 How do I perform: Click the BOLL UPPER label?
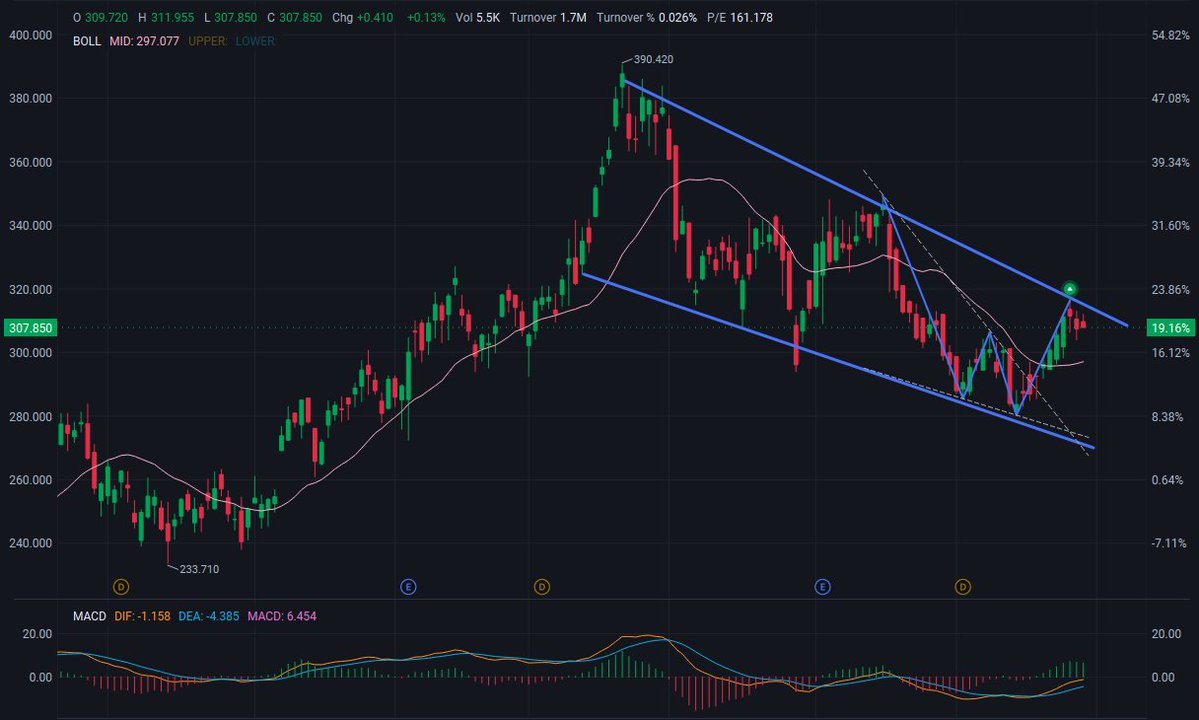(x=208, y=41)
